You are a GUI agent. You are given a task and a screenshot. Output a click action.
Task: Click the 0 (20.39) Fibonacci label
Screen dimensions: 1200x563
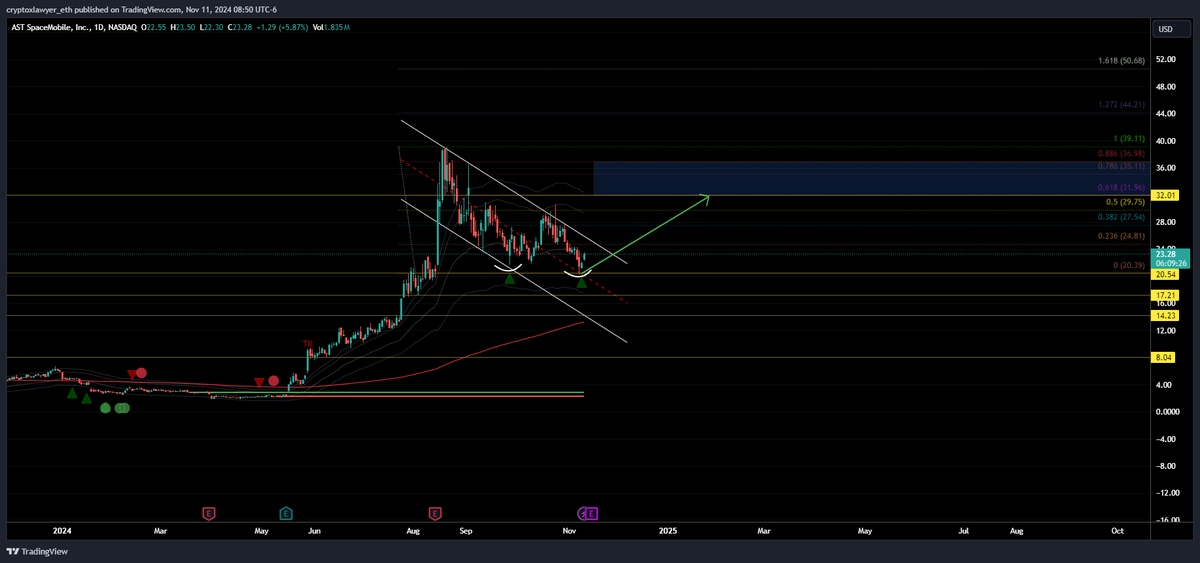point(1129,266)
